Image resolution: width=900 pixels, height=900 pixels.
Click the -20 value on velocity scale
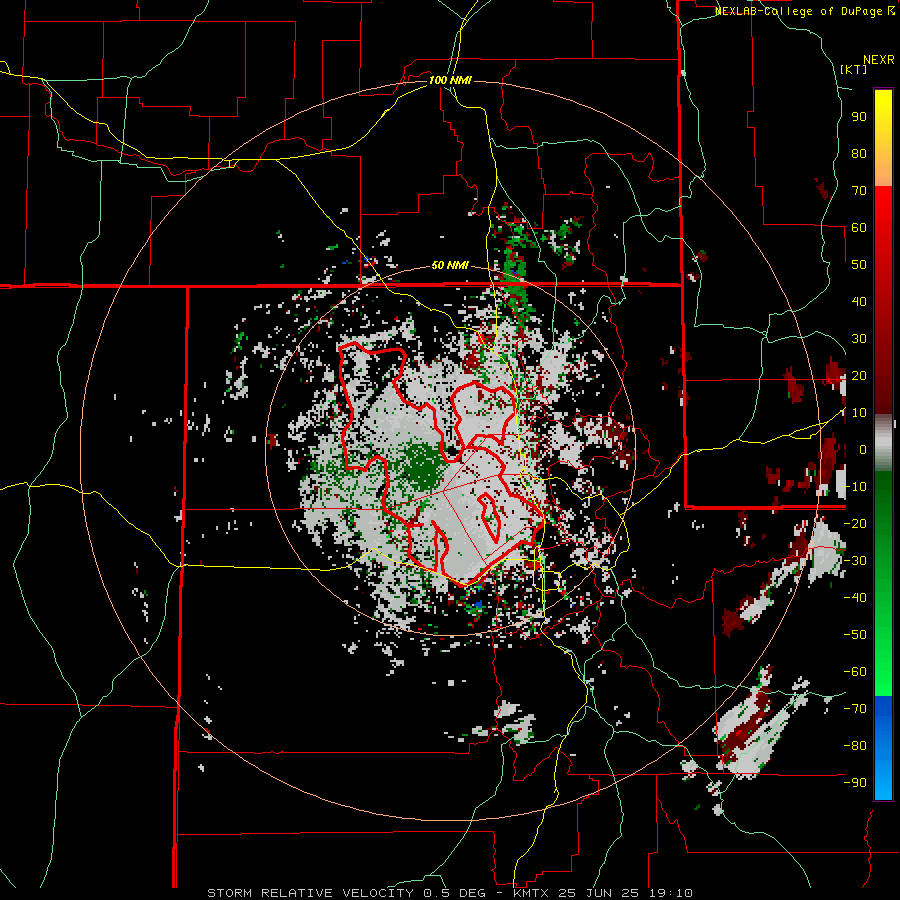click(x=855, y=523)
